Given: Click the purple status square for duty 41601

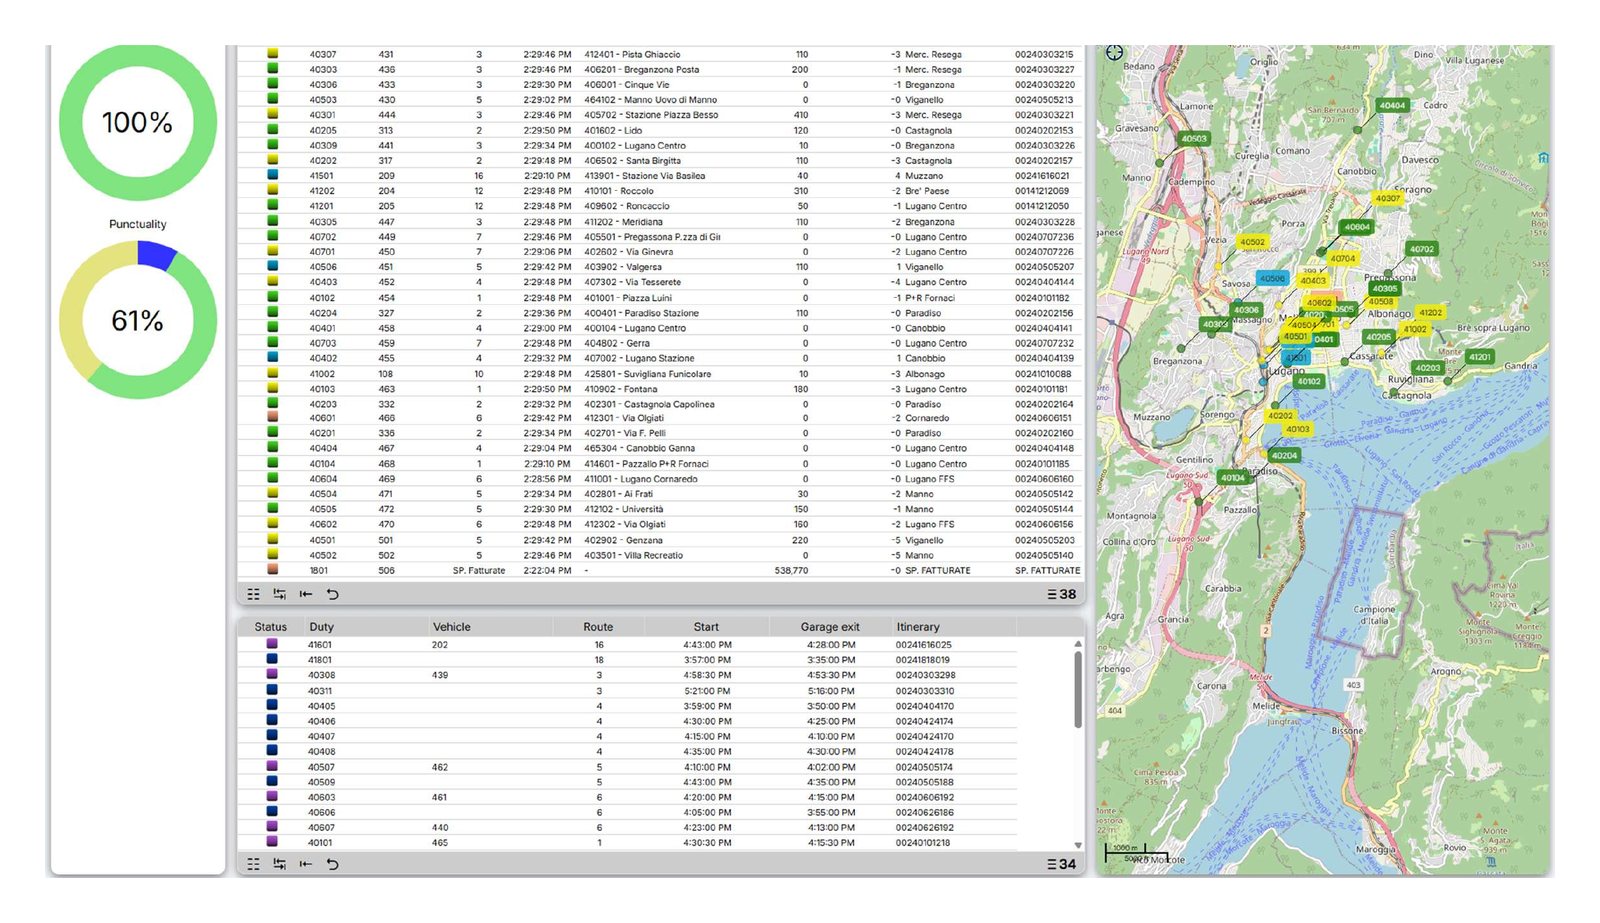Looking at the screenshot, I should coord(272,644).
